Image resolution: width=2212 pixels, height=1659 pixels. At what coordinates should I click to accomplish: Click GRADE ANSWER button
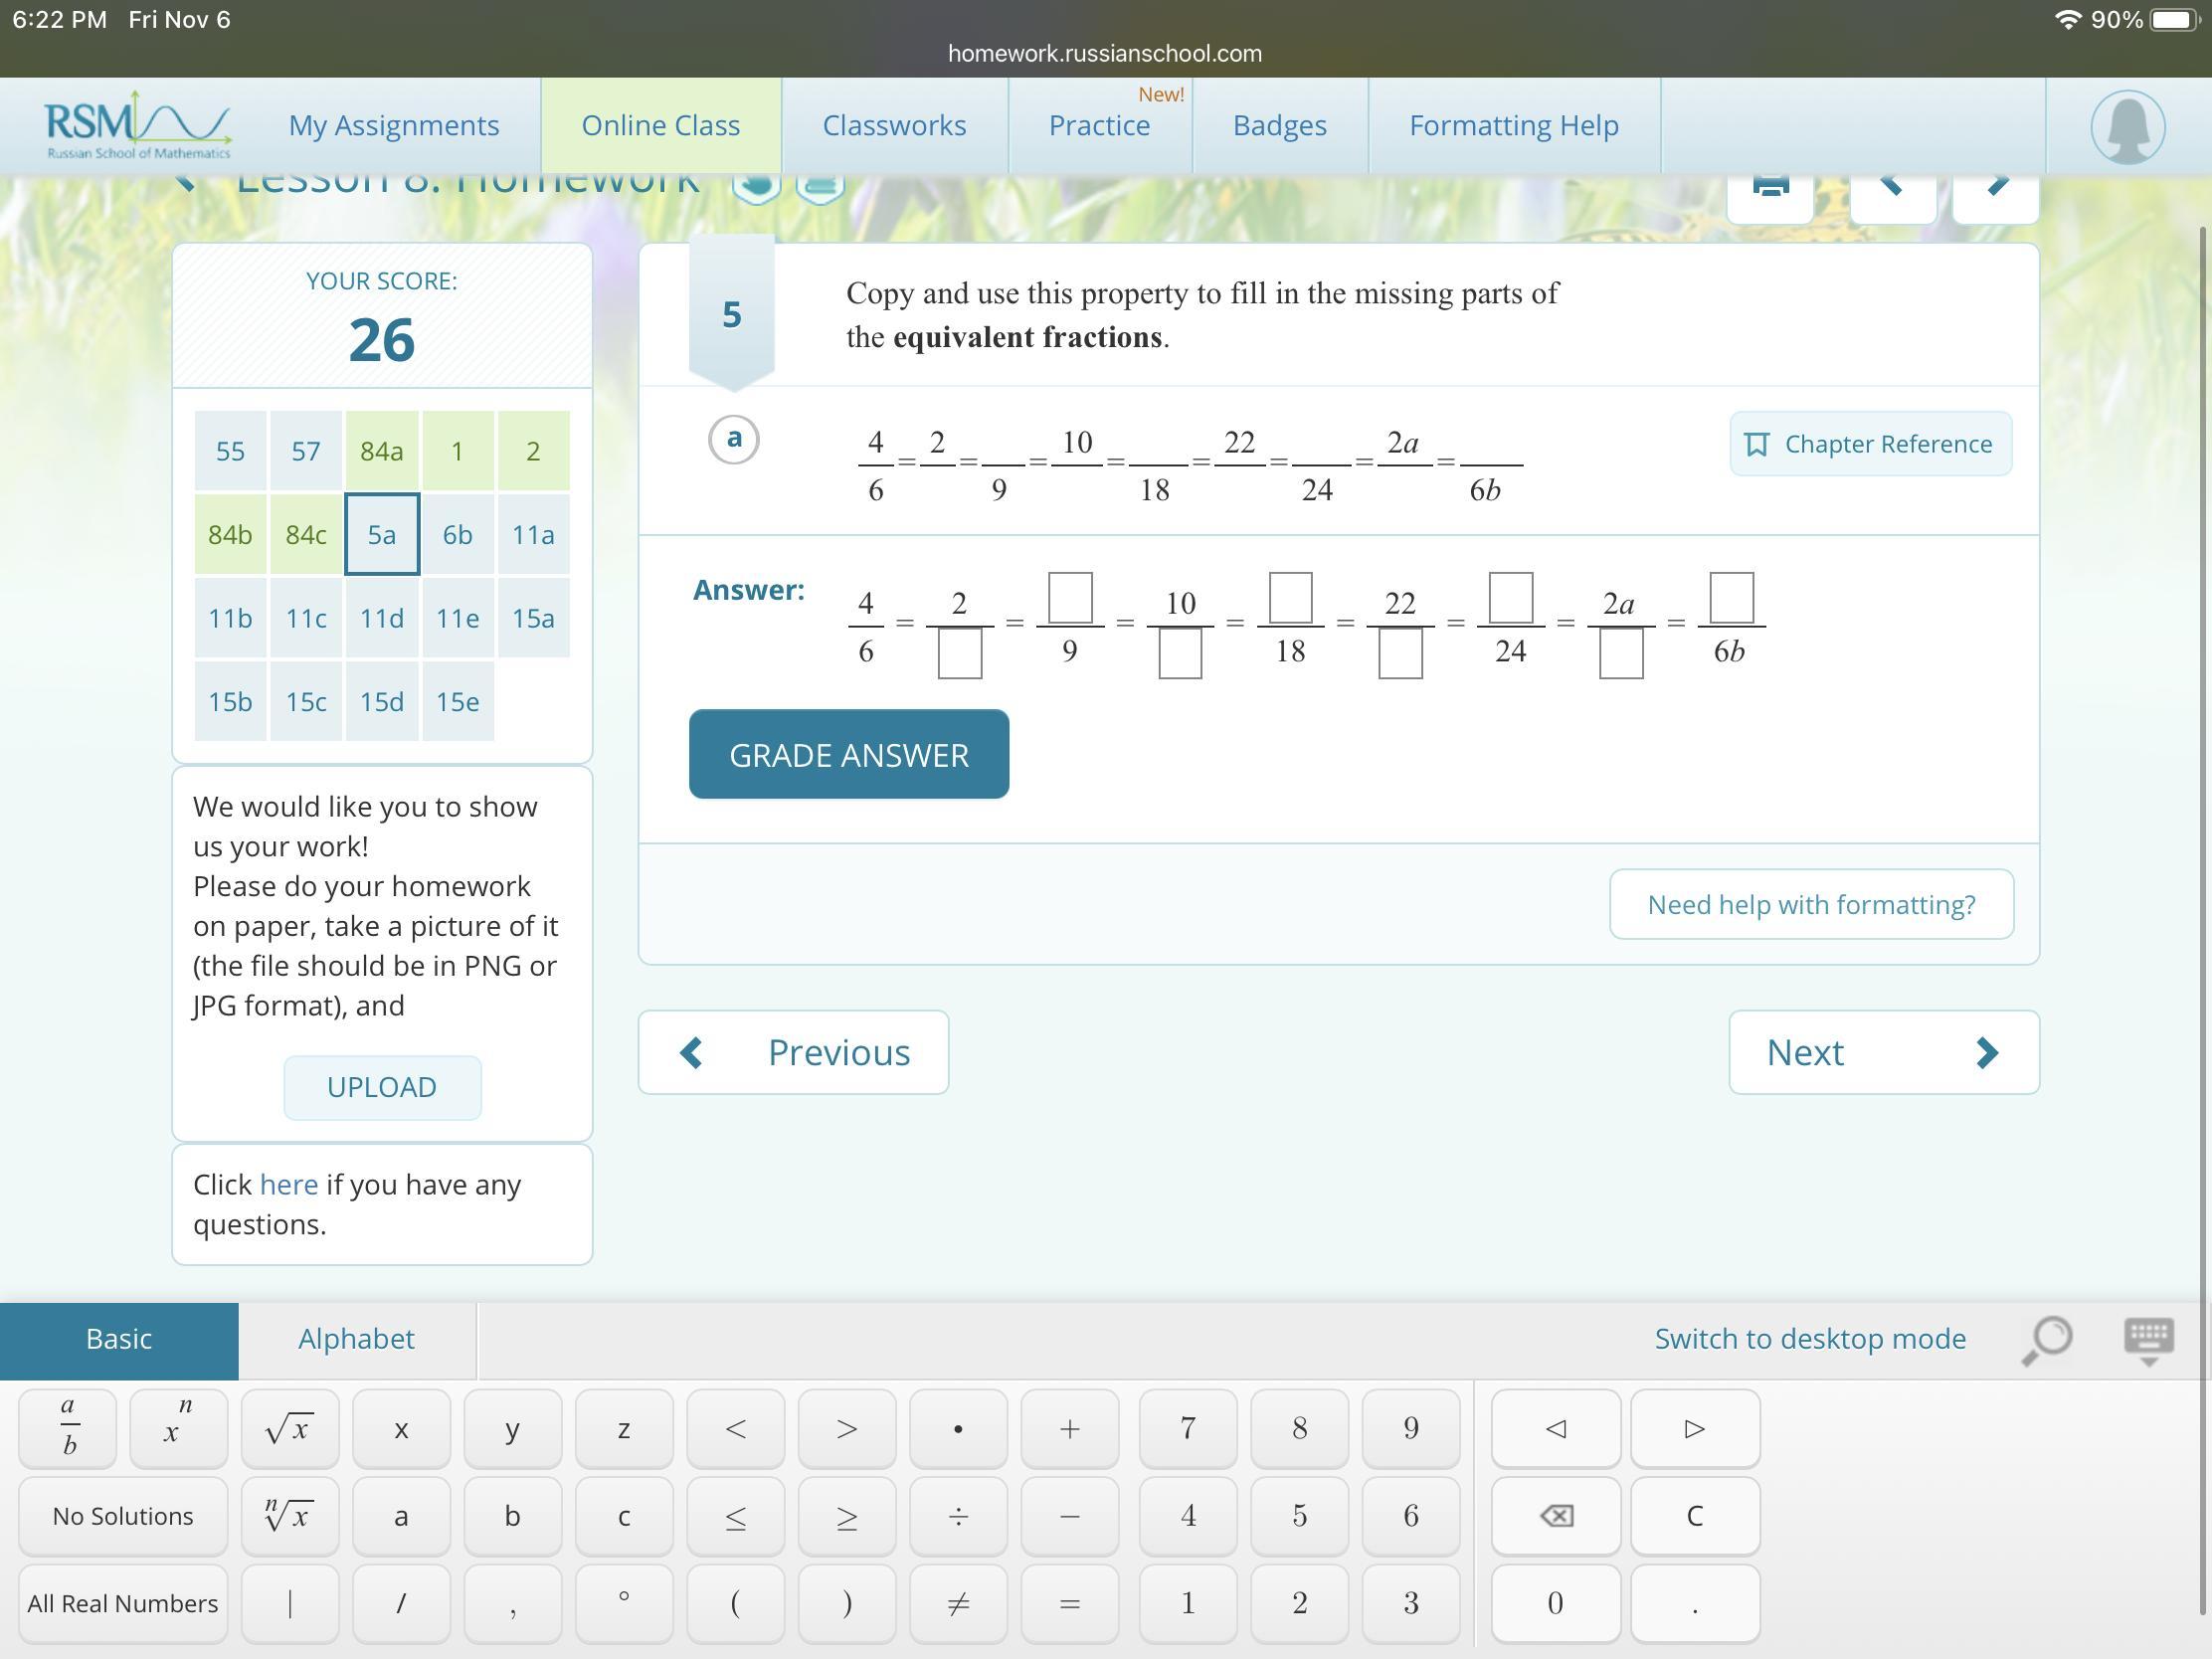pos(848,754)
